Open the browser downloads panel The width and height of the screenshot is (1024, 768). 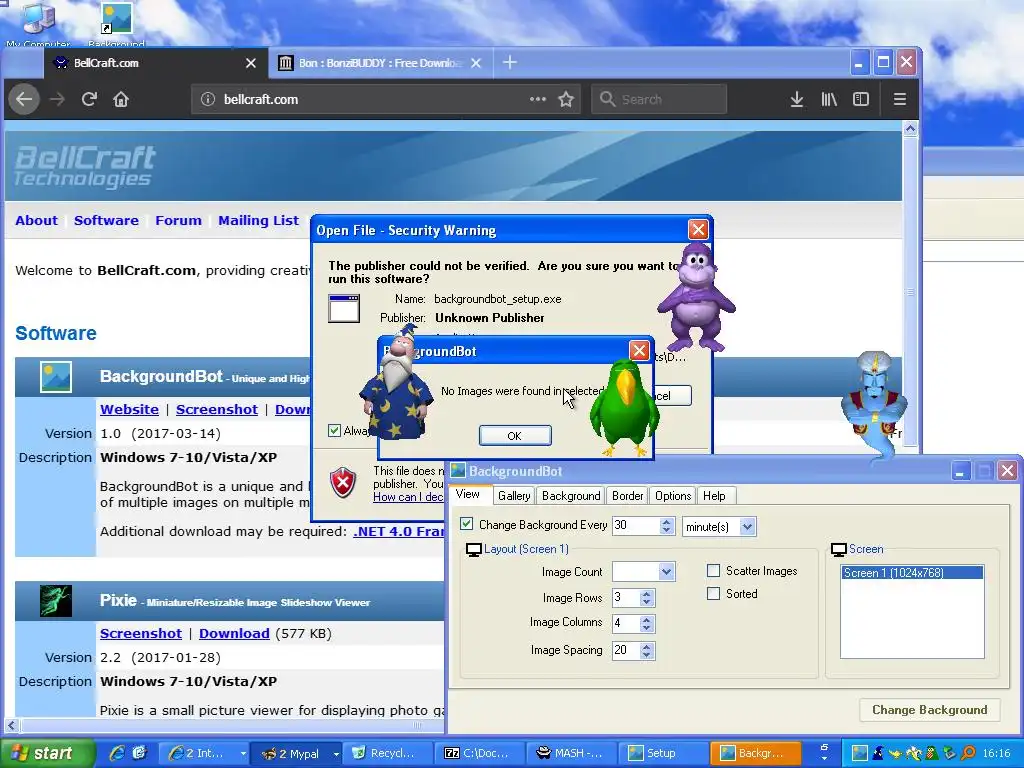coord(797,99)
